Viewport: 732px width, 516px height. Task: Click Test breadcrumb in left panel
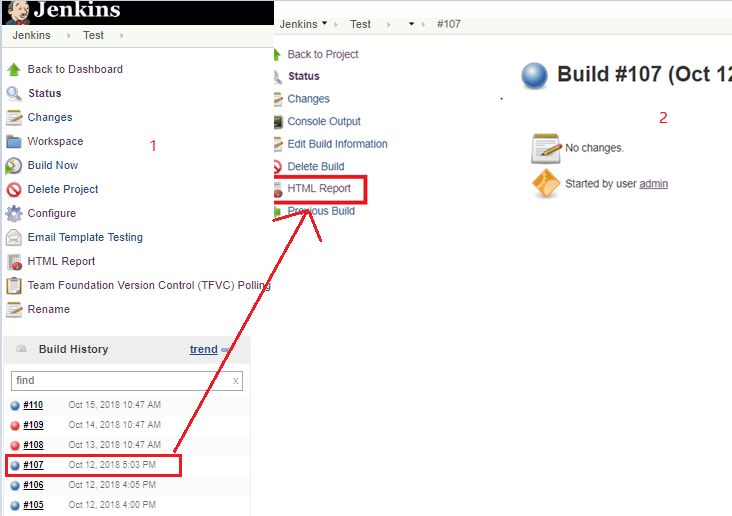tap(93, 35)
